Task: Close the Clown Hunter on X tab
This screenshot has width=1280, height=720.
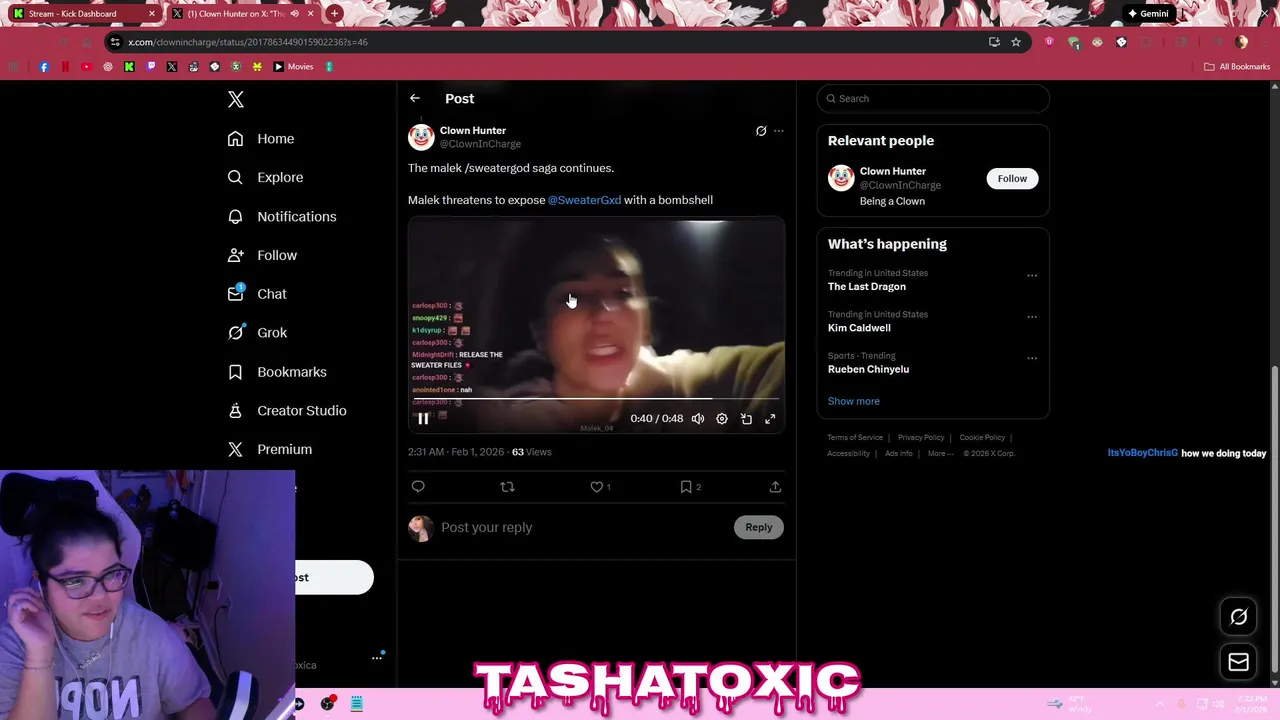Action: (311, 14)
